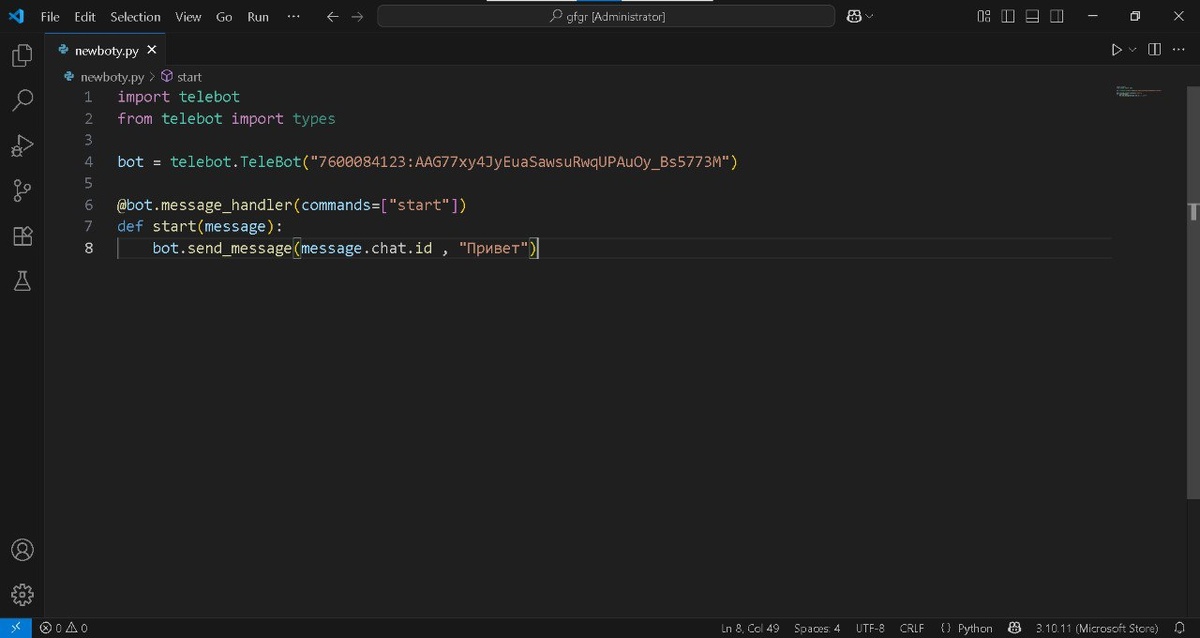
Task: Open Source Control view
Action: click(22, 191)
